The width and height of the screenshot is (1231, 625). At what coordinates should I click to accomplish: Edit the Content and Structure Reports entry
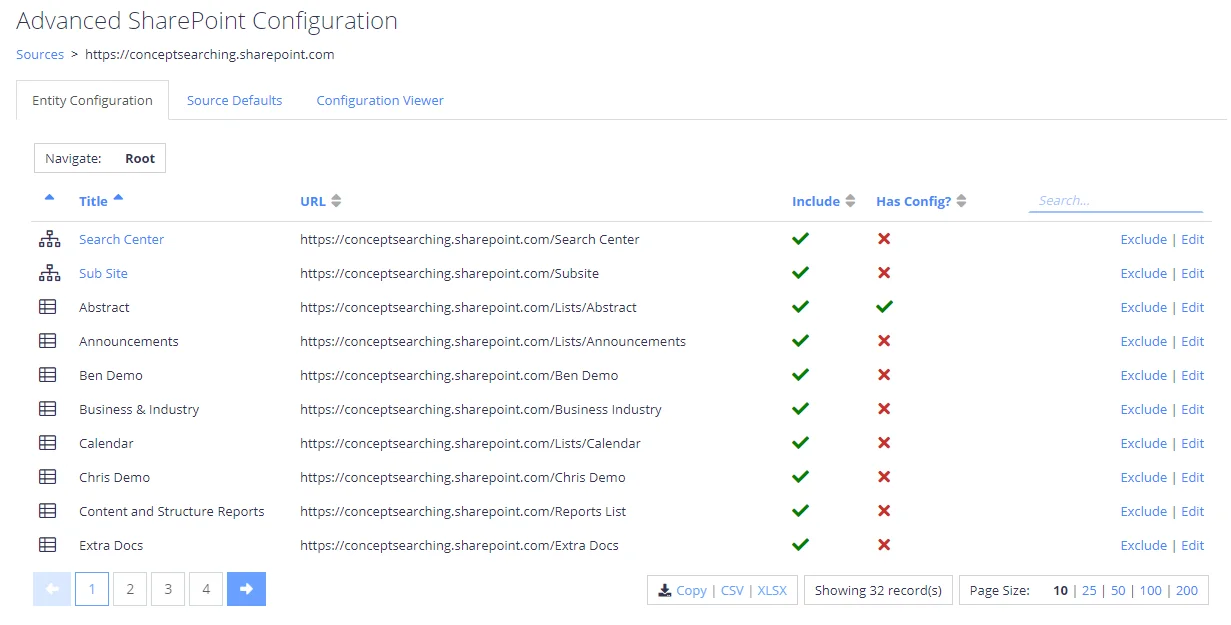[1193, 512]
